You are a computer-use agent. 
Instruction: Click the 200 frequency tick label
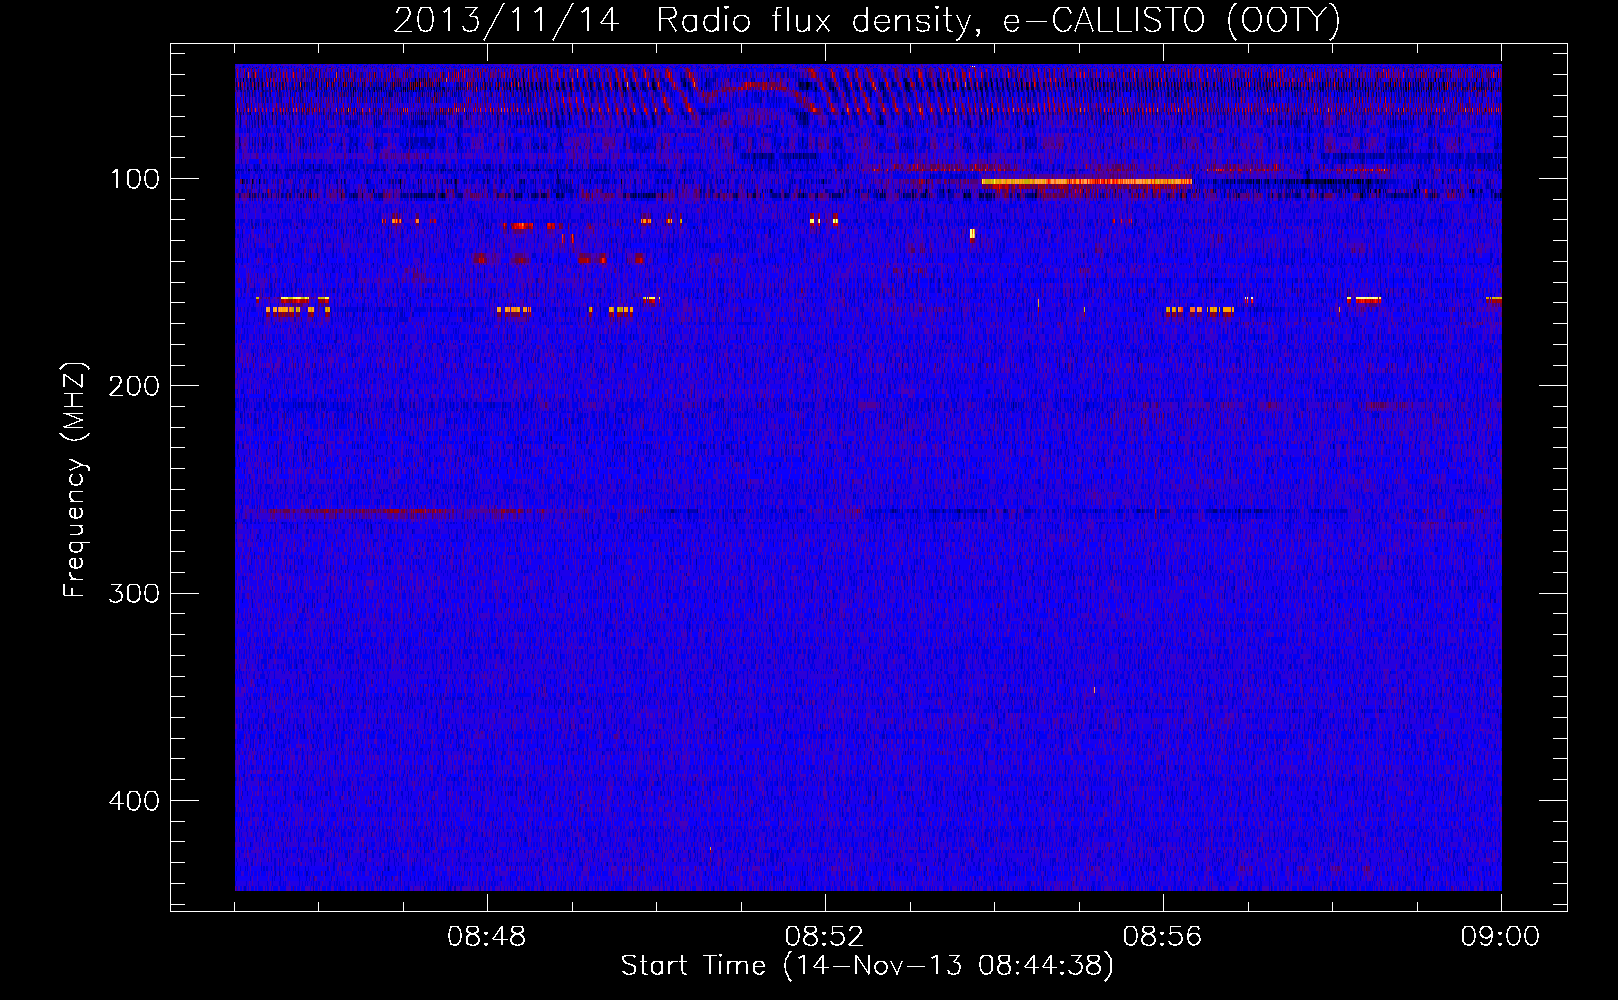click(x=134, y=386)
